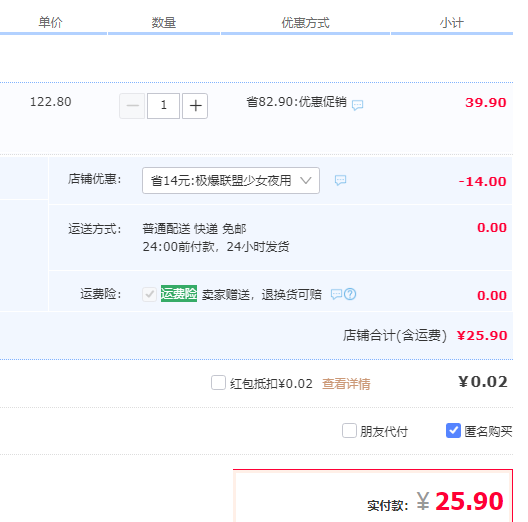Enable the 红包抵扣¥0.02 checkbox

(218, 383)
